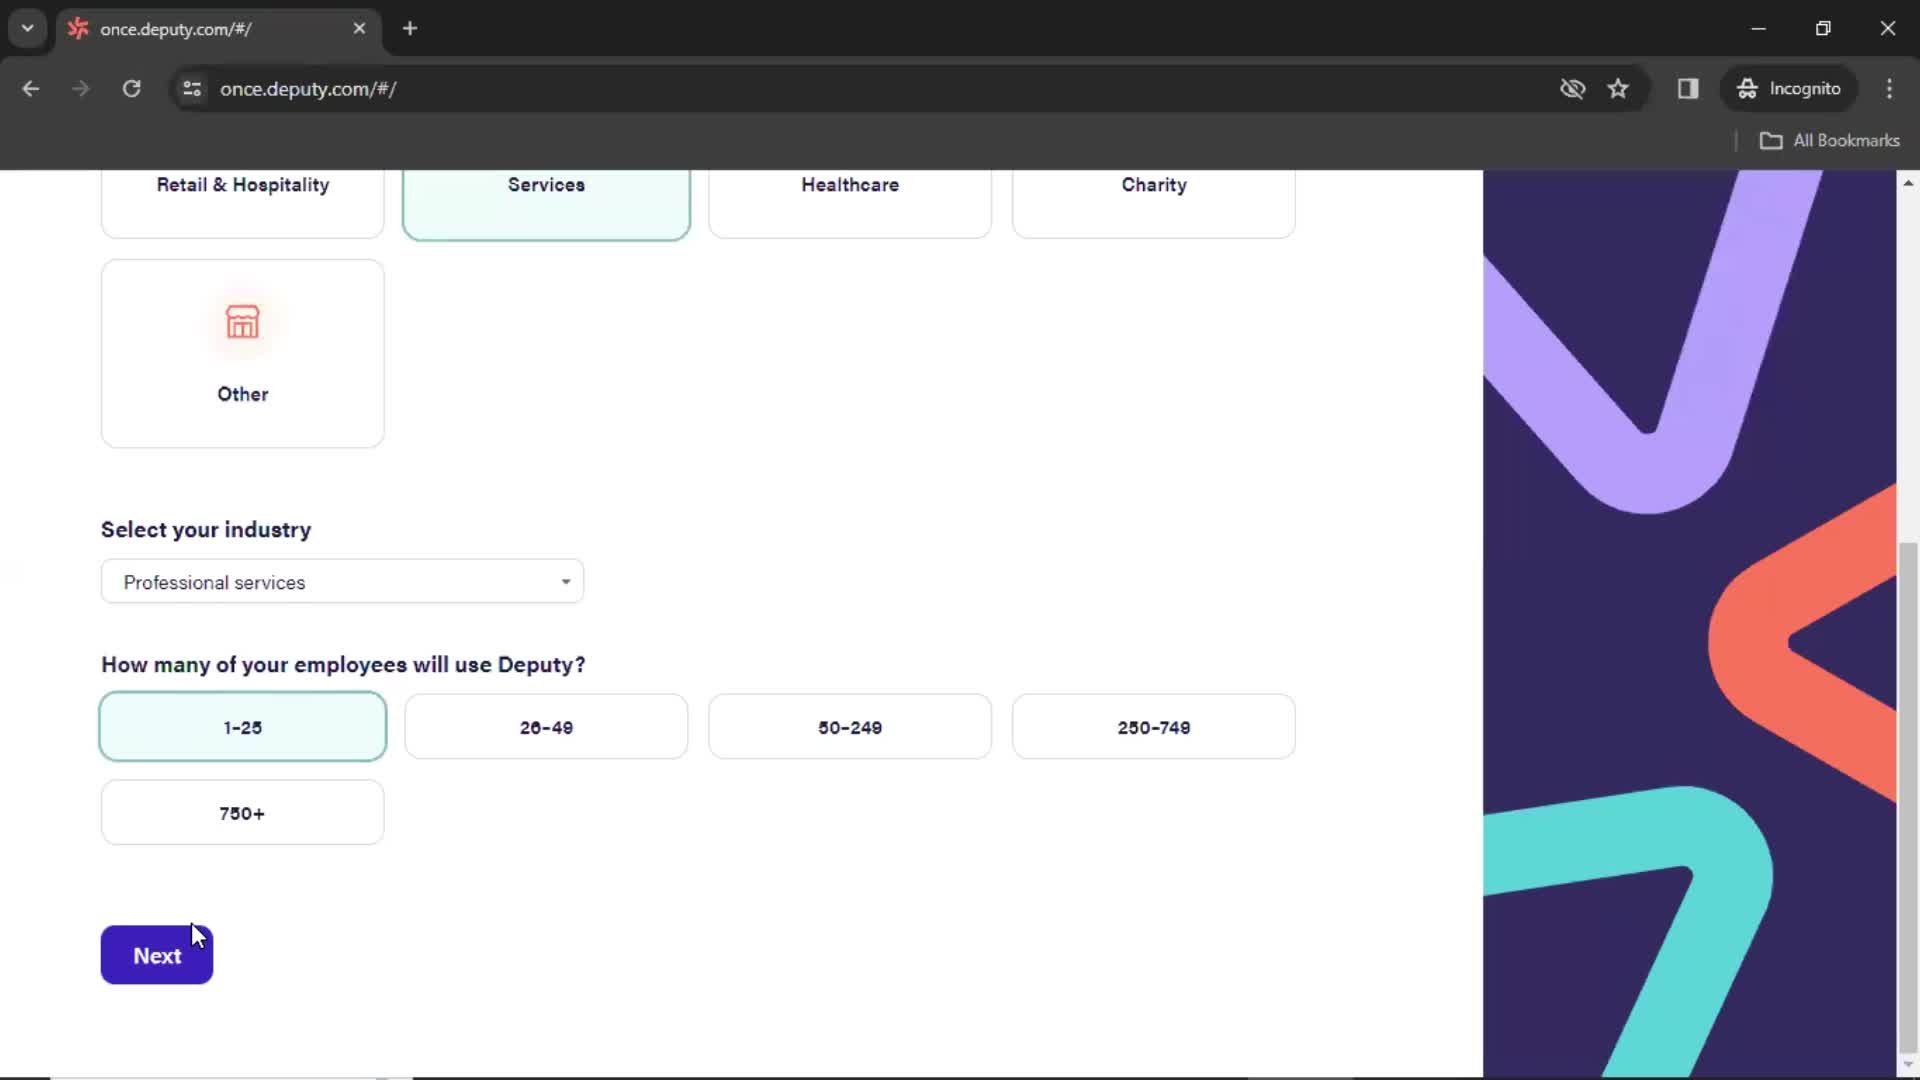Select the Other industry category
Viewport: 1920px width, 1080px height.
[x=243, y=352]
